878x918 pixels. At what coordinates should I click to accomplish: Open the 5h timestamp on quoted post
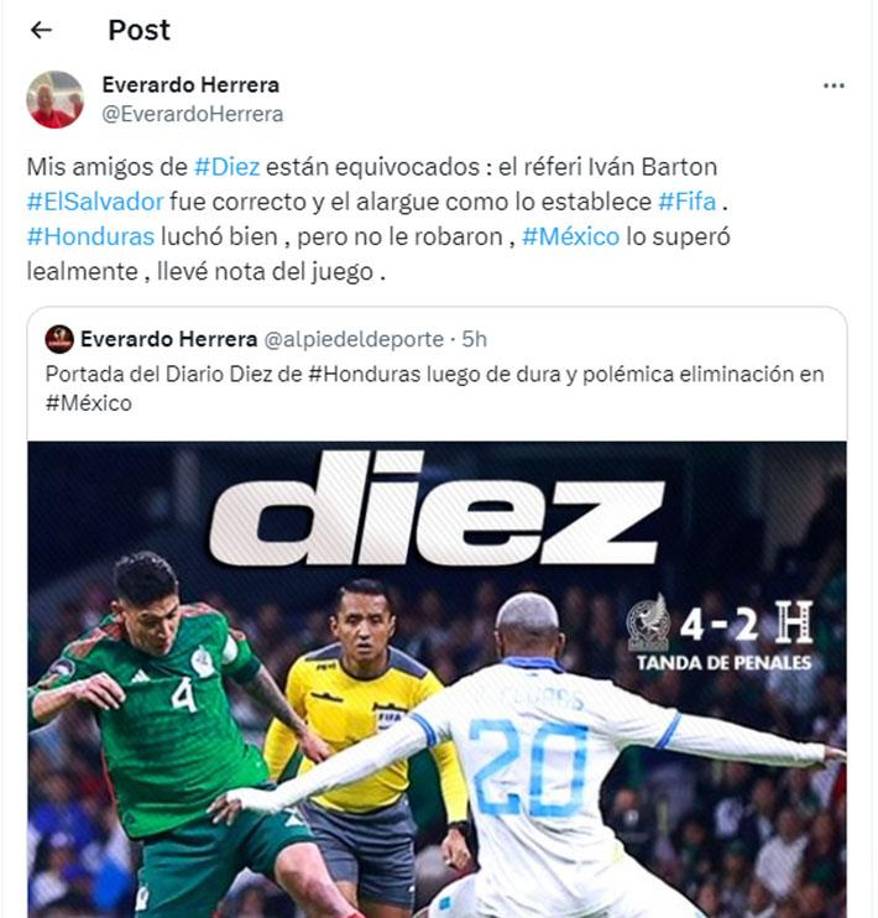point(474,339)
